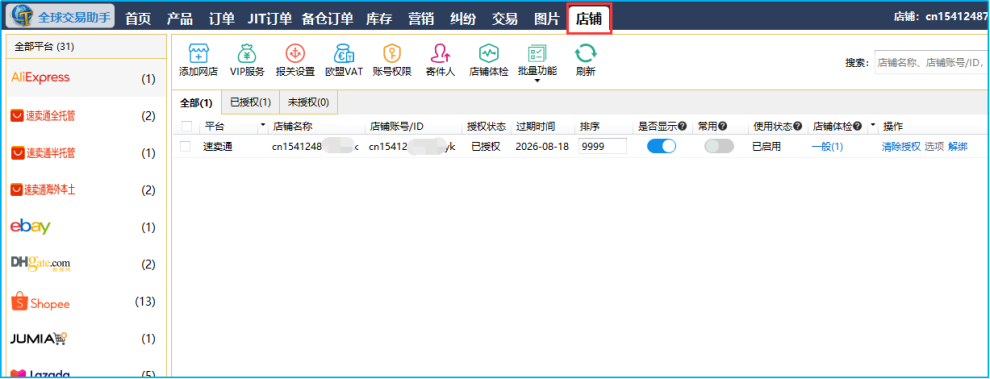The image size is (990, 379).
Task: Open the 首页 menu
Action: coord(138,19)
